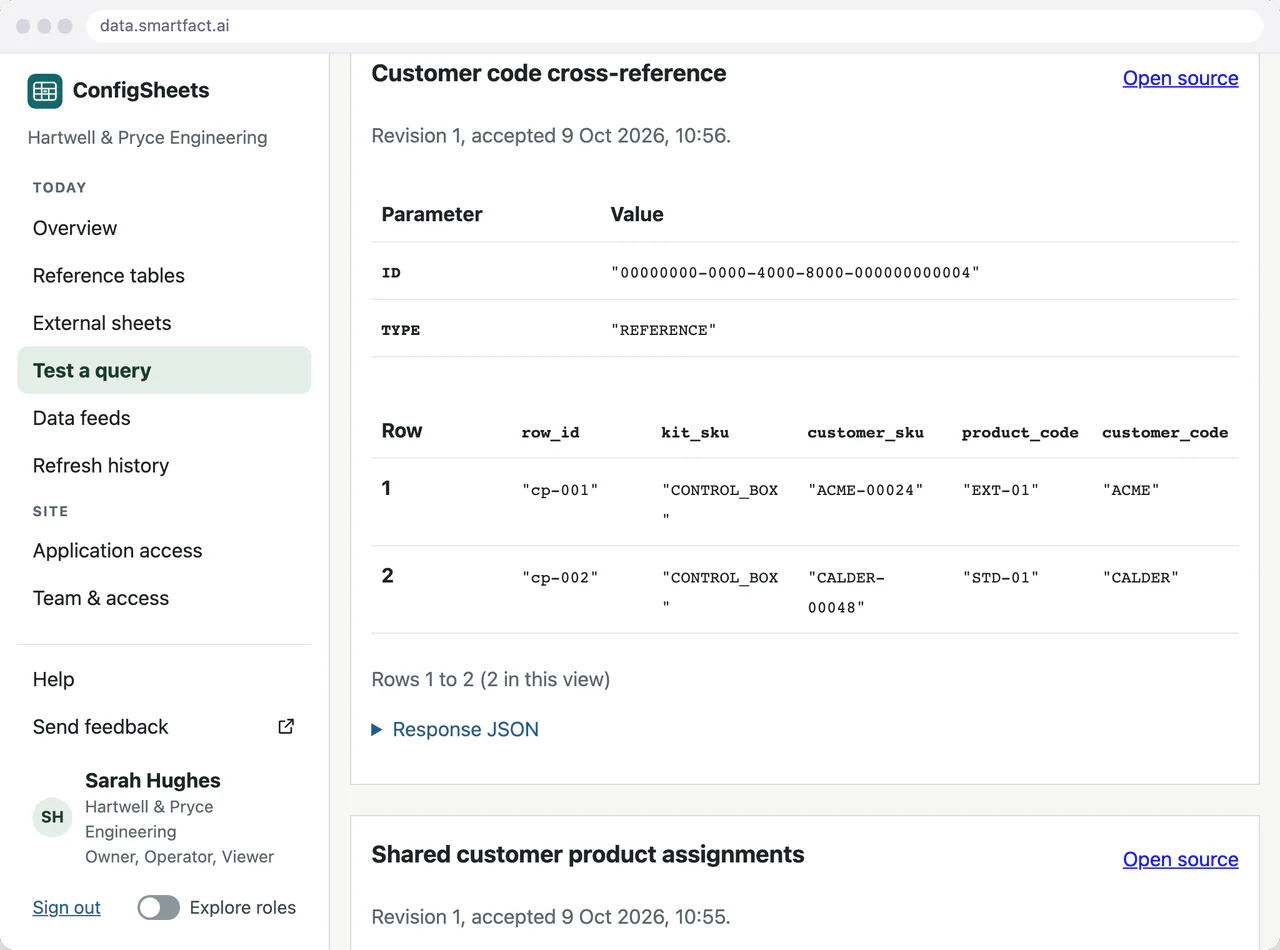Screen dimensions: 1280x950
Task: Open the Help page
Action: (x=164, y=679)
